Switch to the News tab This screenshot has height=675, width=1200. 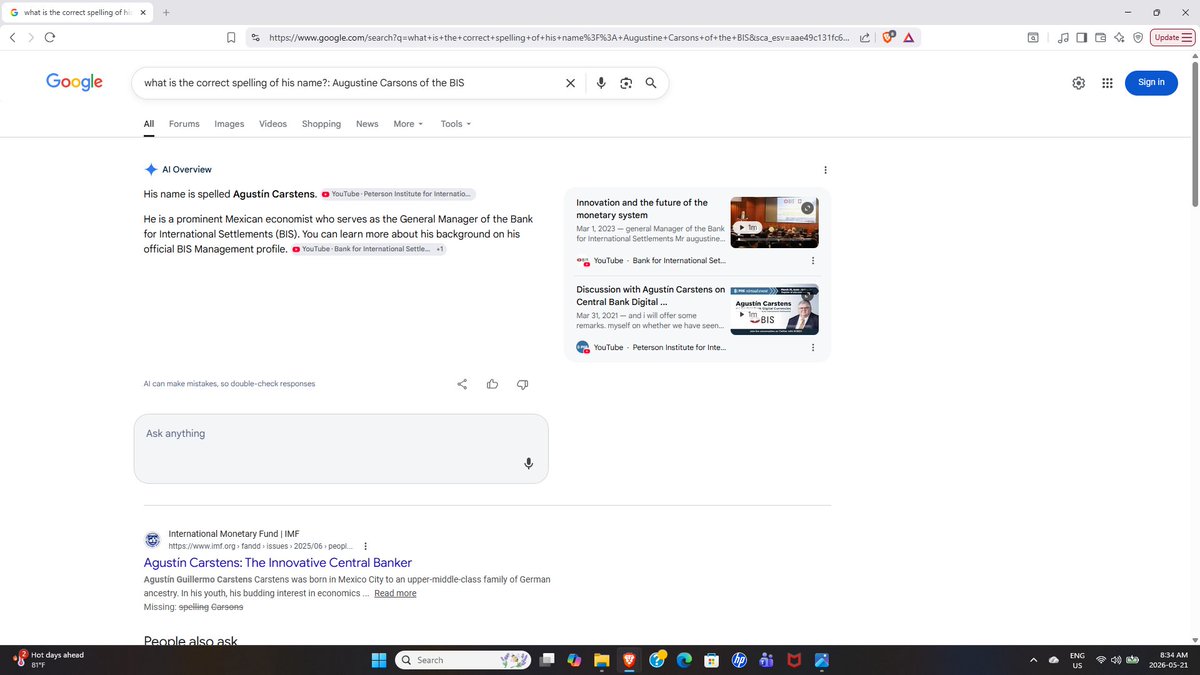pos(367,124)
